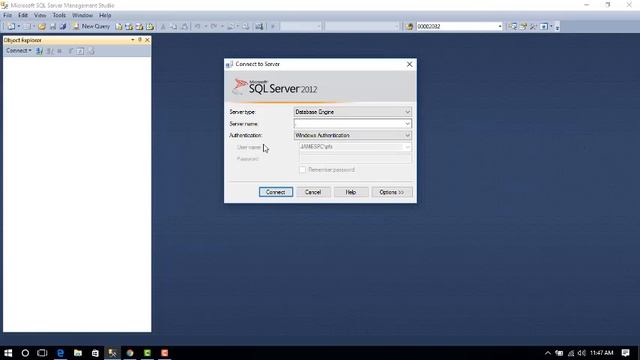Viewport: 640px width, 360px height.
Task: Click the SSMS taskbar icon
Action: point(112,353)
